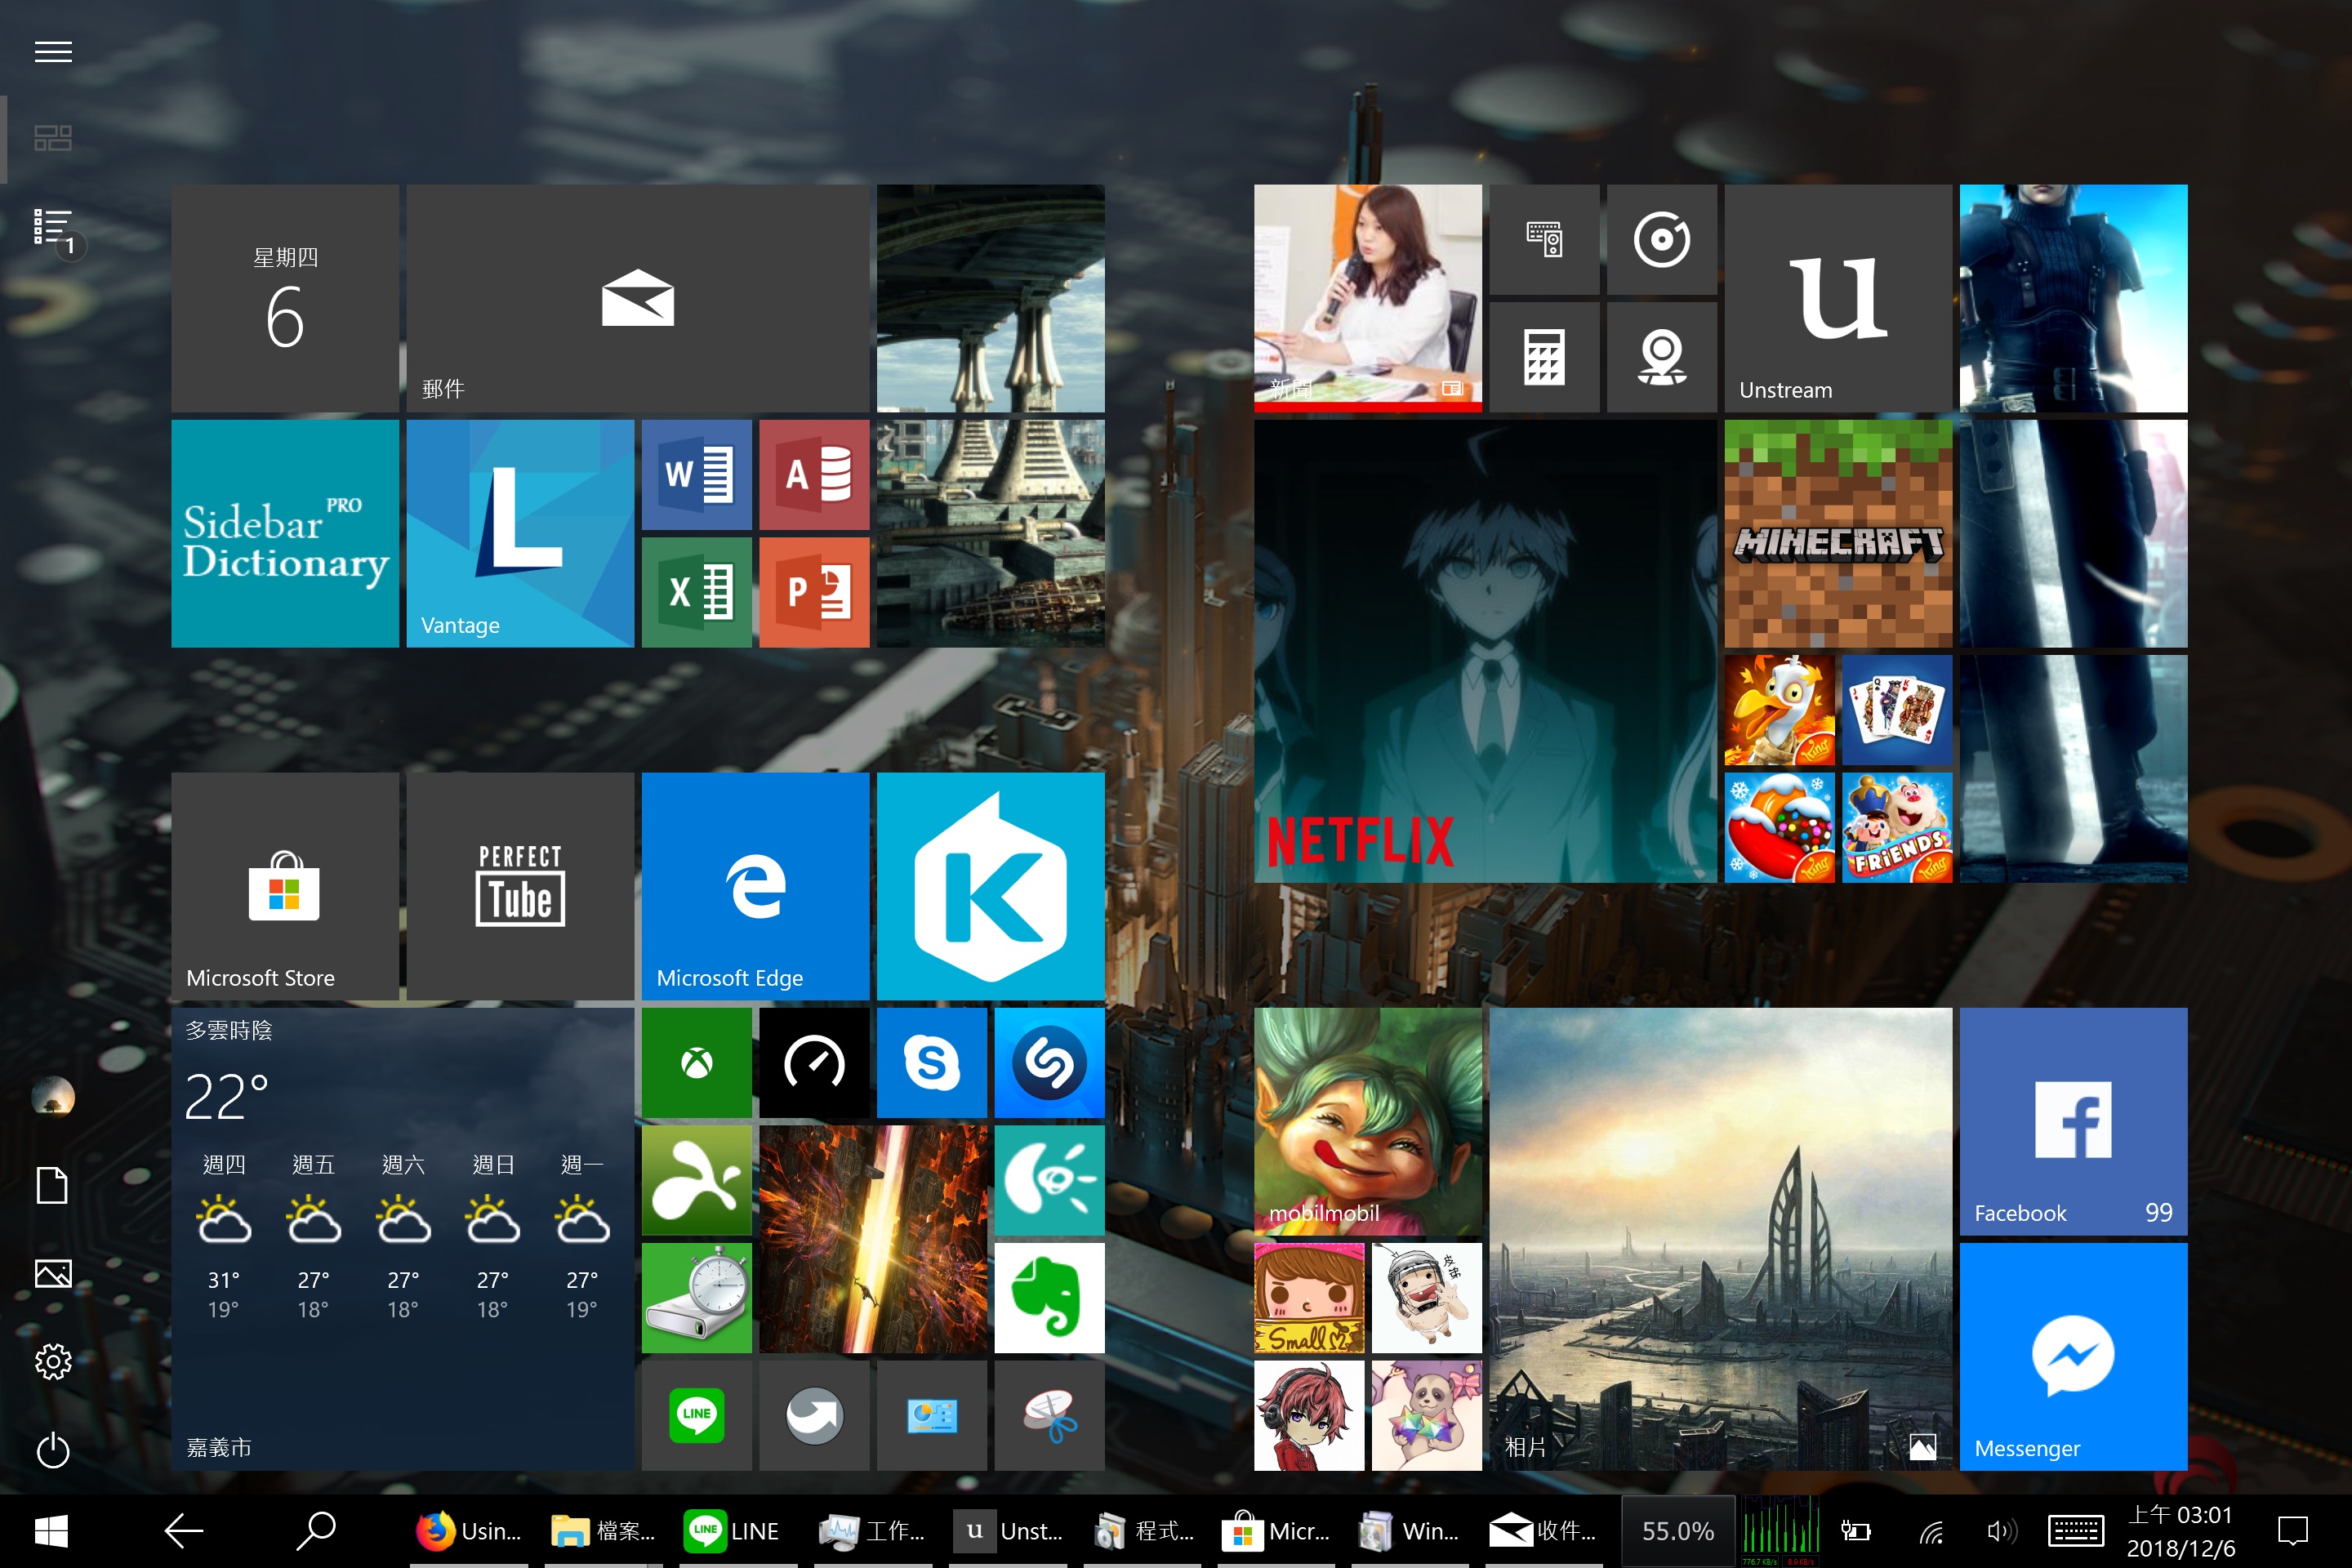Switch to Unstream taskbar window

[1007, 1531]
